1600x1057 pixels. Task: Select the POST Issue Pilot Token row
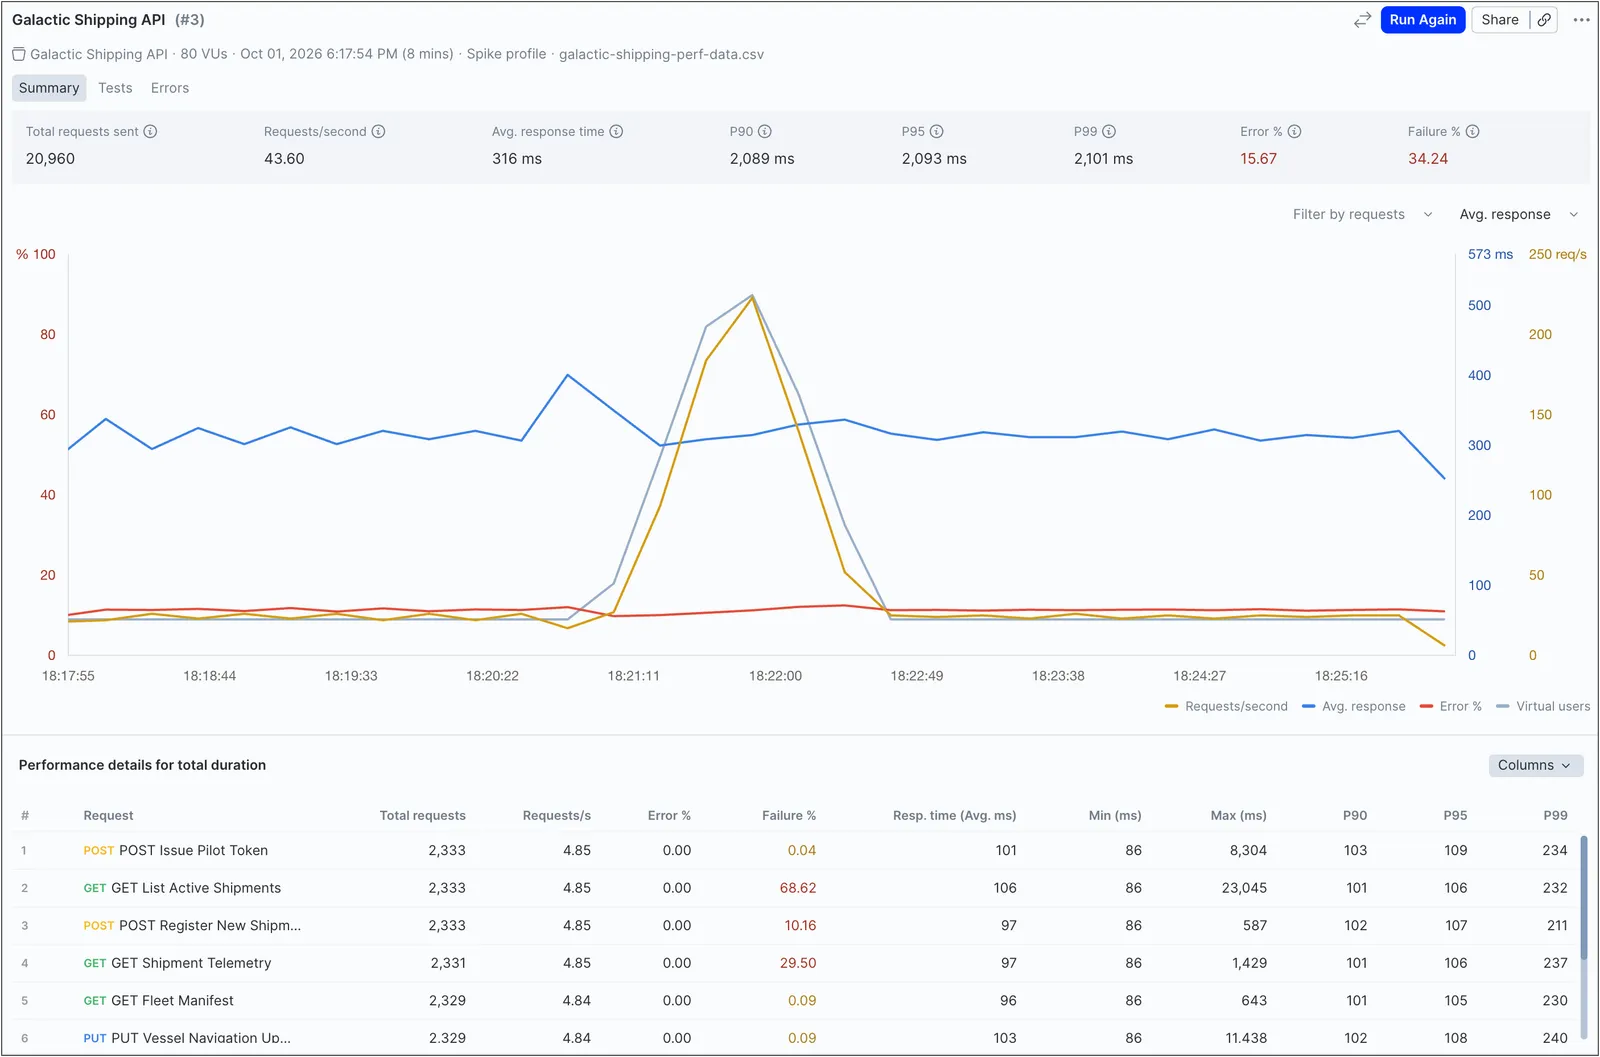tap(796, 851)
